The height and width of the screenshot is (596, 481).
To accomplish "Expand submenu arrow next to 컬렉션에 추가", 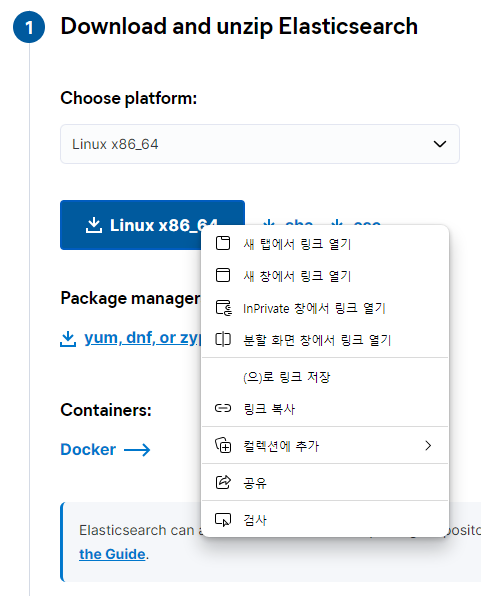I will click(428, 445).
